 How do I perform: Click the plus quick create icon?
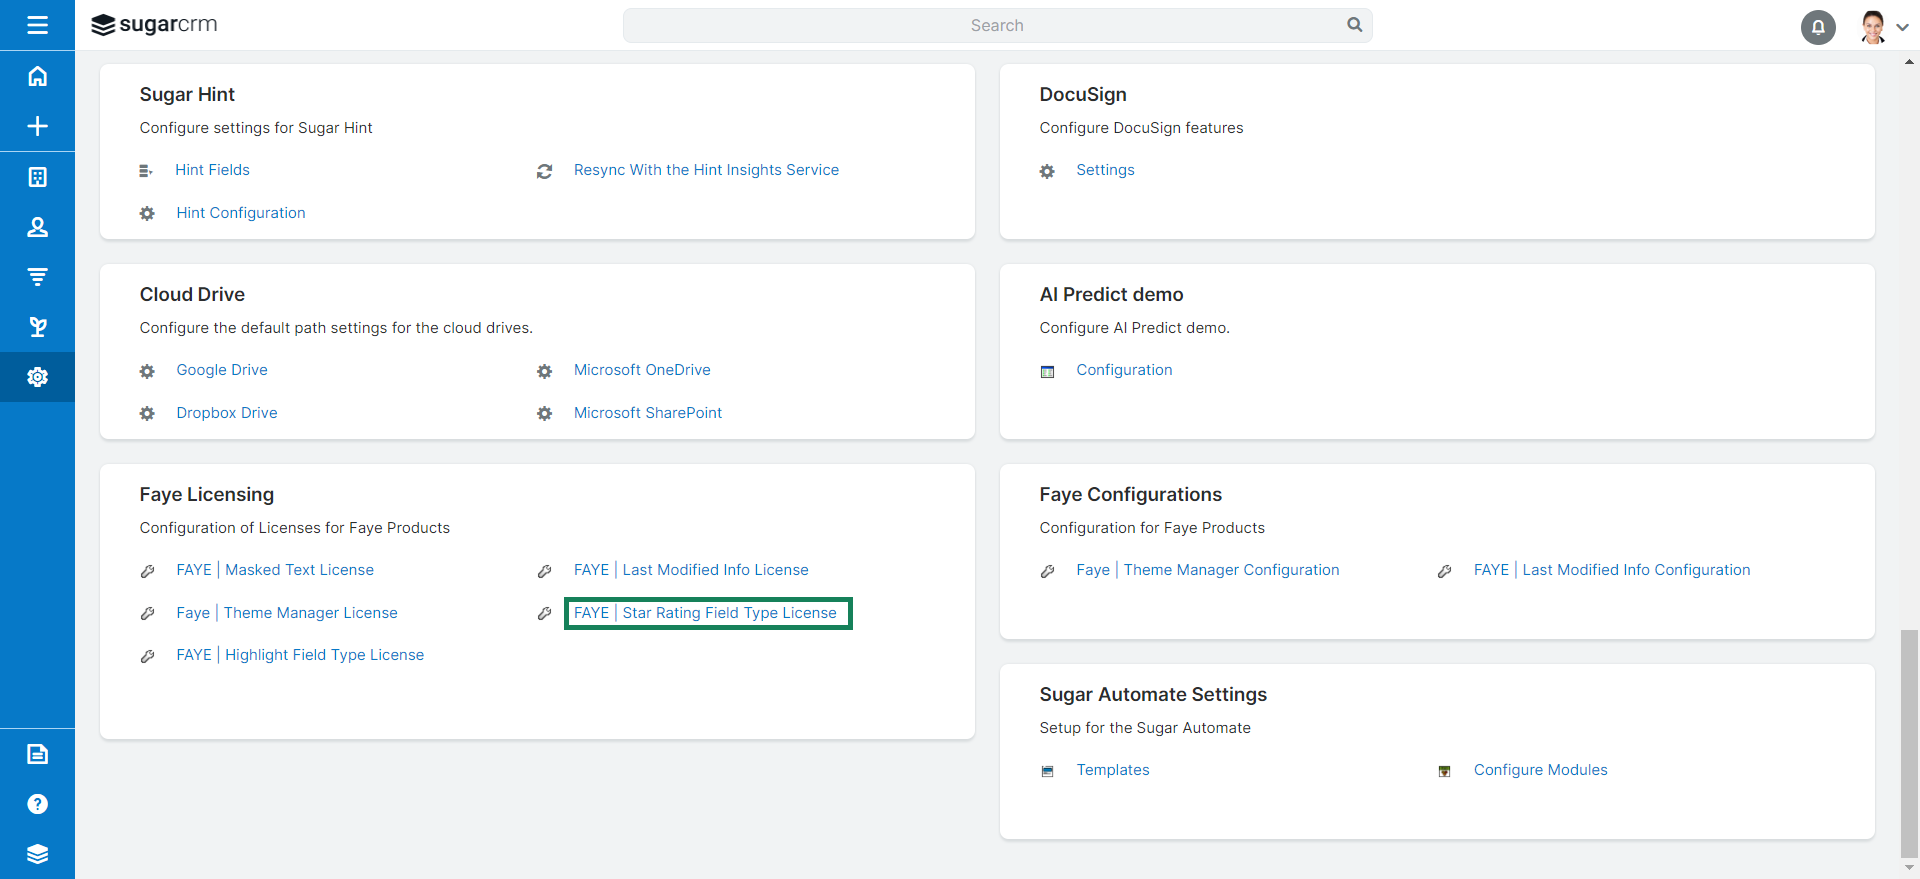click(x=37, y=126)
